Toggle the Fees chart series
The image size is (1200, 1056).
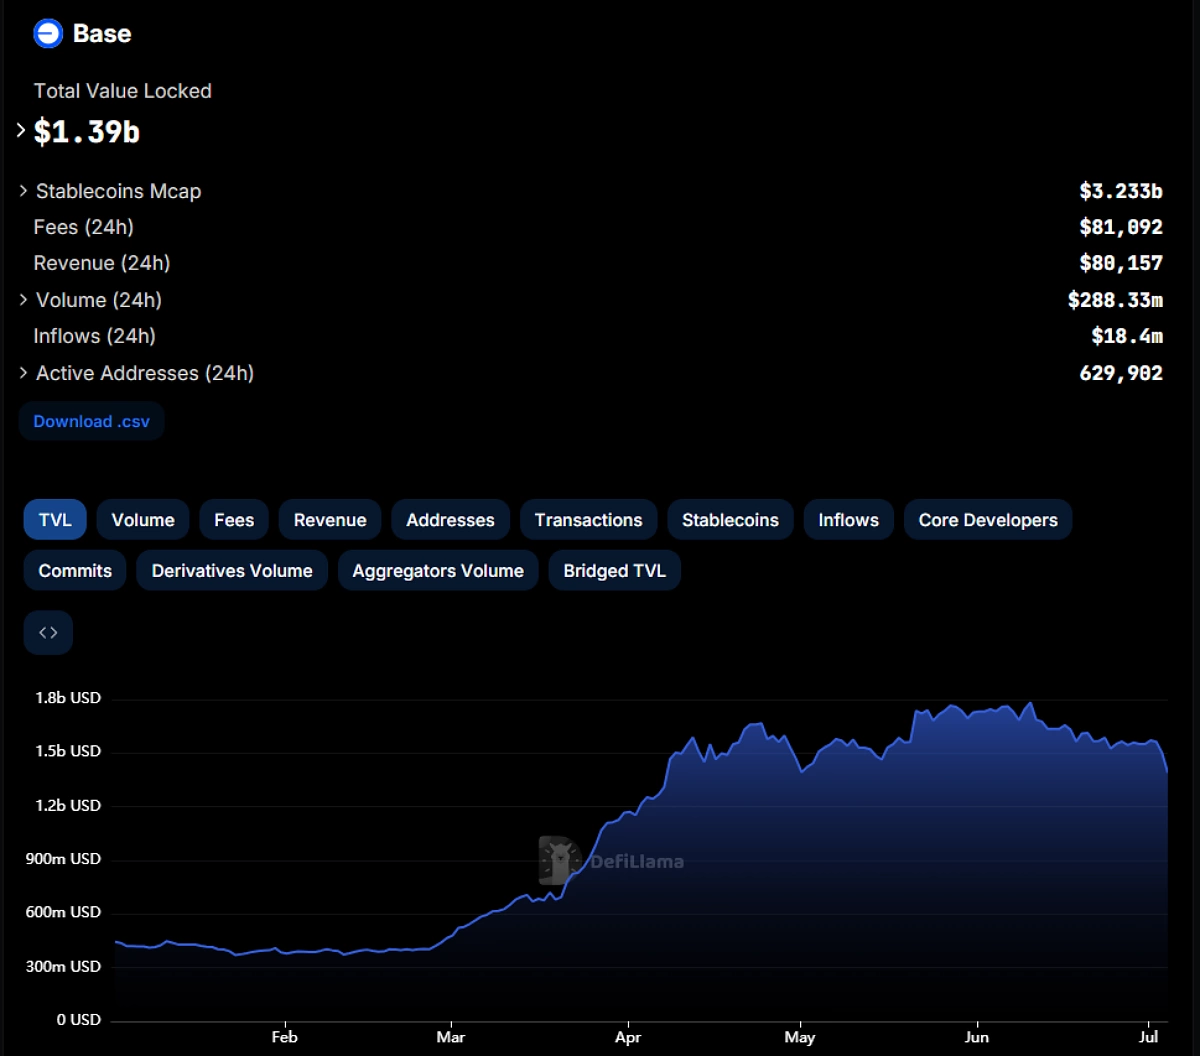[234, 520]
